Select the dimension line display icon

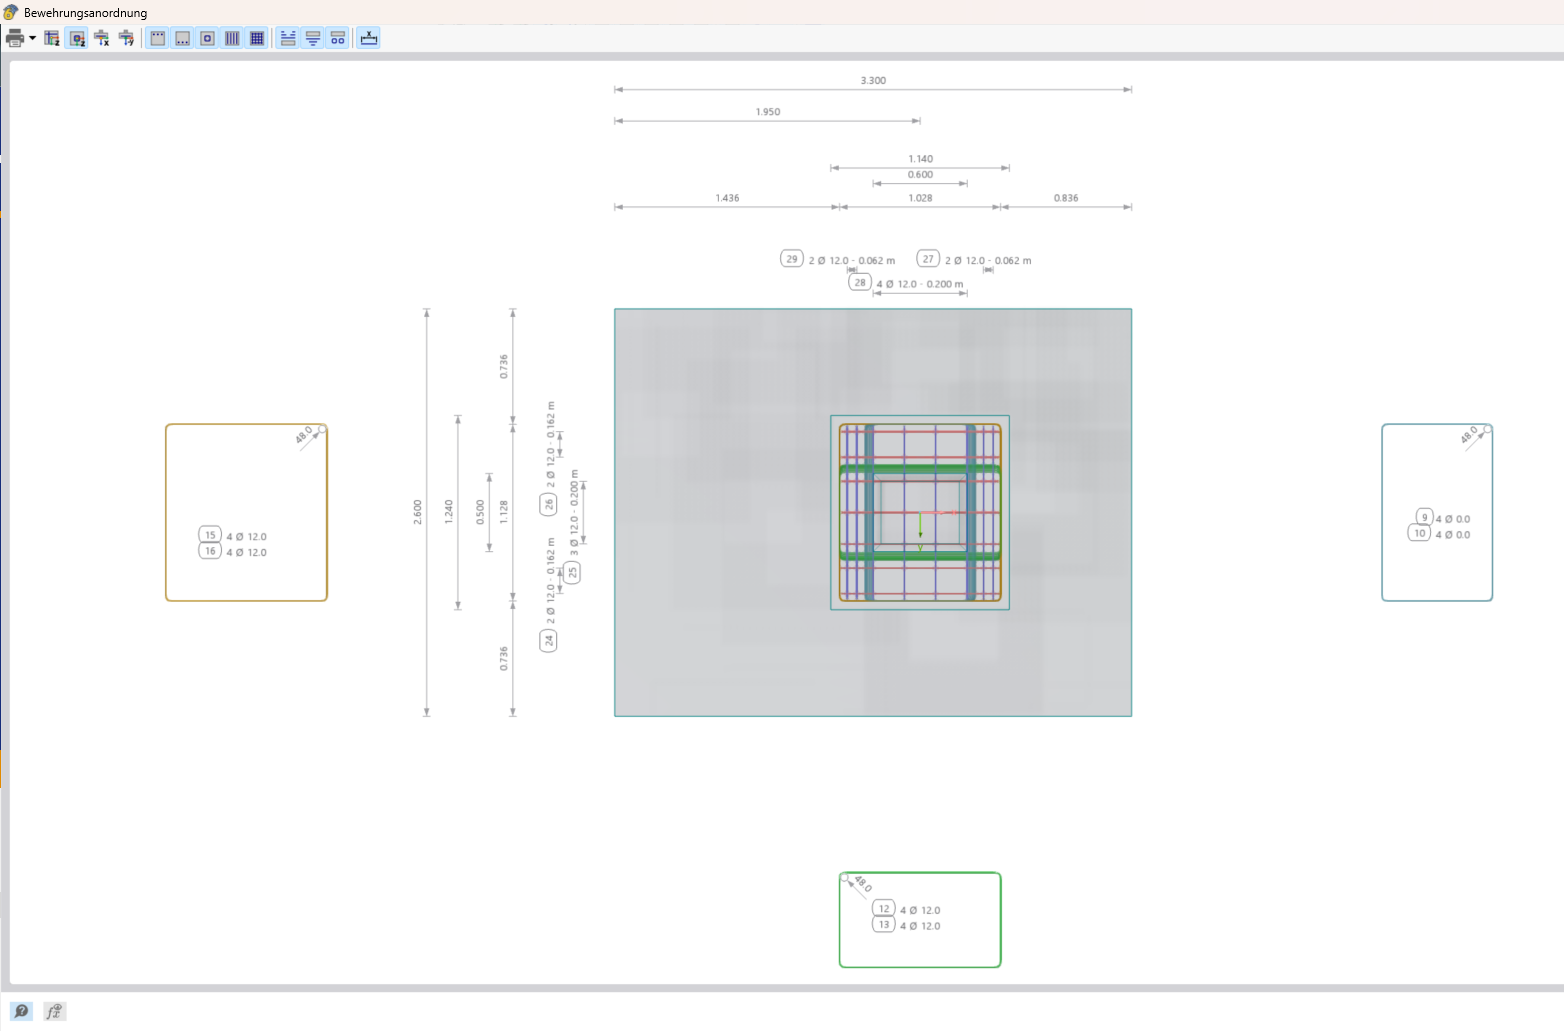(x=368, y=38)
